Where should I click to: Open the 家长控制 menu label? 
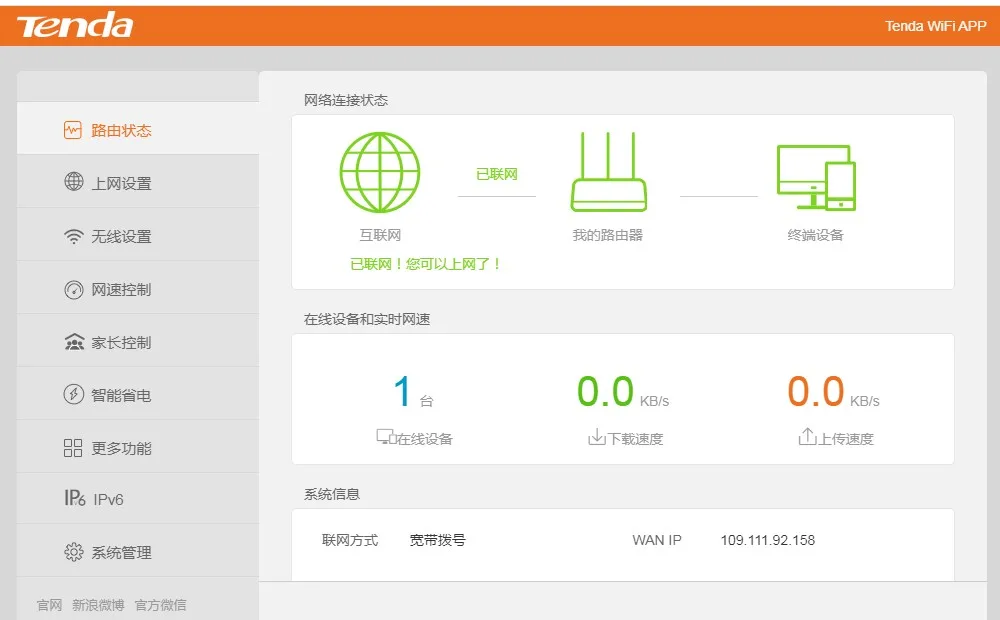pos(121,343)
